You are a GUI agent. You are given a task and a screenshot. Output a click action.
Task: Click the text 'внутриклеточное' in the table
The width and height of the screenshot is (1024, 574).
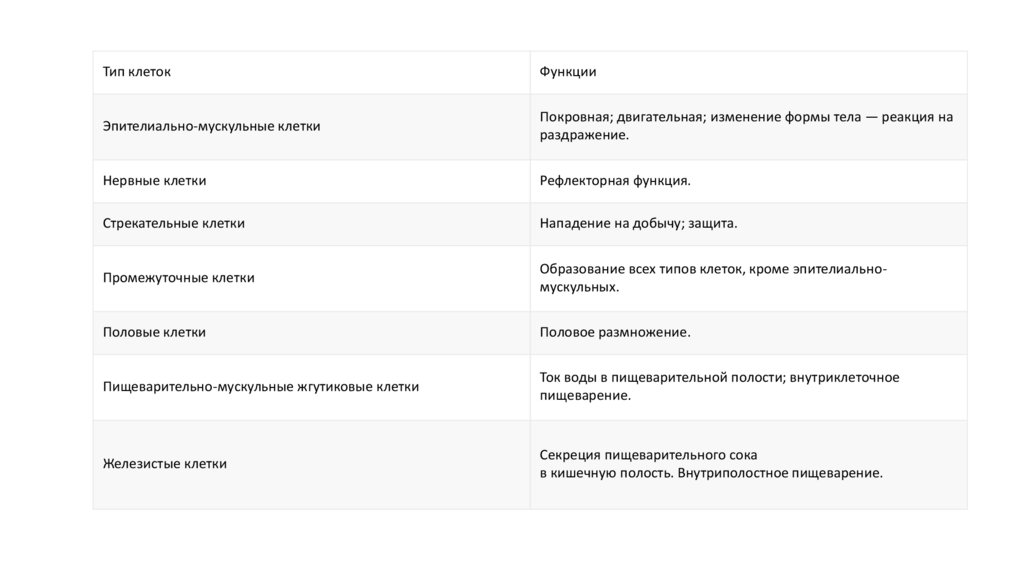point(848,377)
